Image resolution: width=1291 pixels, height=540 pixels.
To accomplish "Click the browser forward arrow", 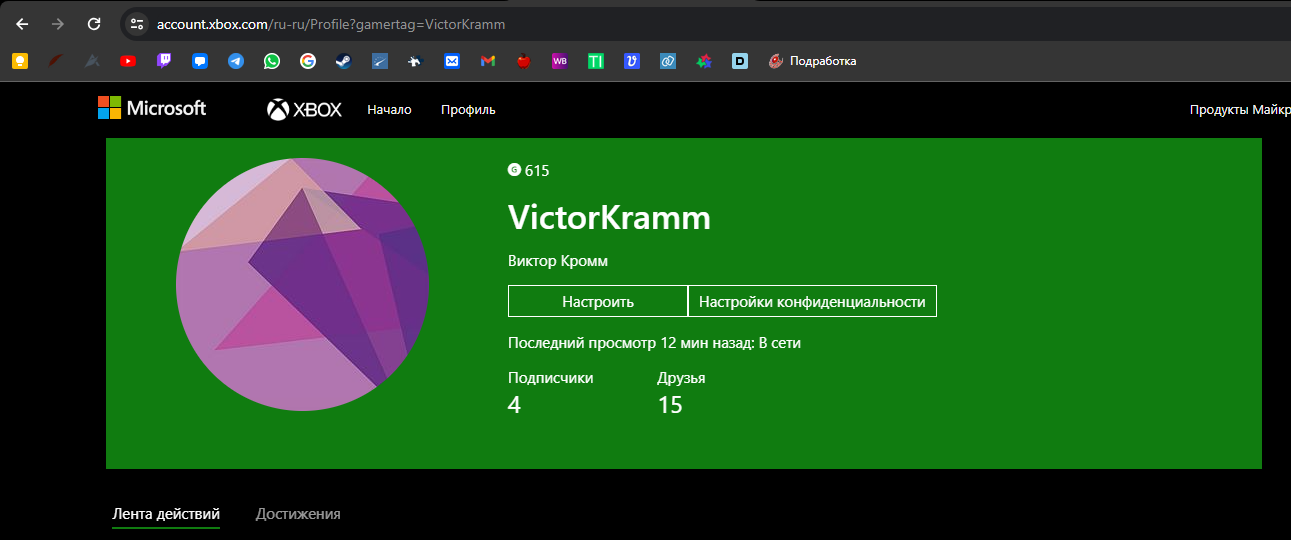I will tap(58, 24).
